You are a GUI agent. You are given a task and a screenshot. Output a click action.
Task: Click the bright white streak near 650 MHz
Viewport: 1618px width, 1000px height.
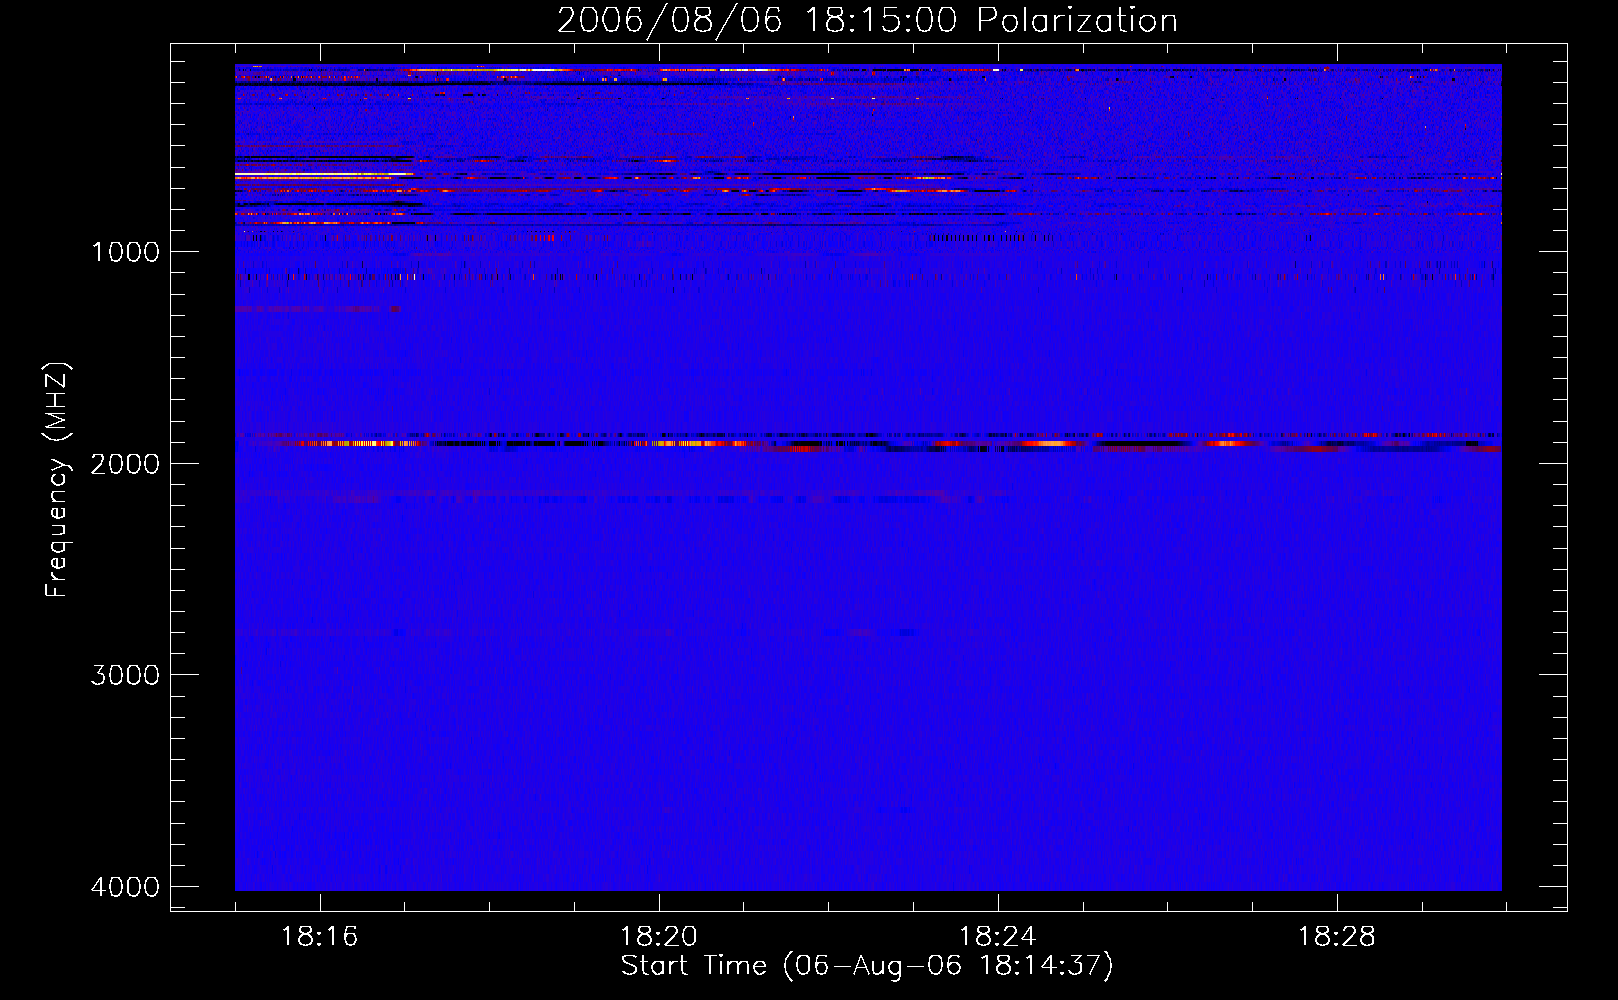point(324,175)
